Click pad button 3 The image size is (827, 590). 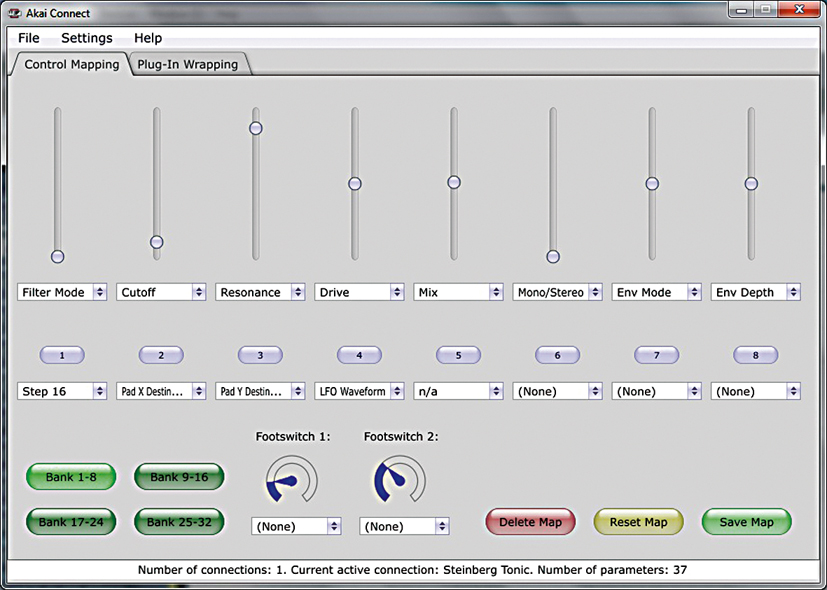pyautogui.click(x=260, y=355)
